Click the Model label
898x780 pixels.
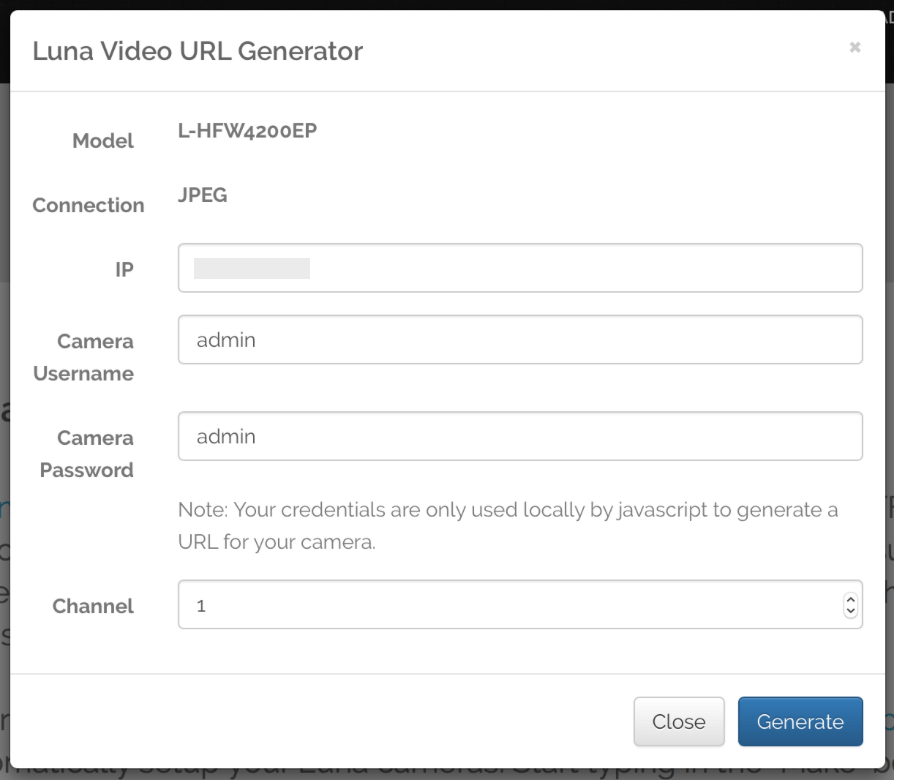(x=103, y=142)
